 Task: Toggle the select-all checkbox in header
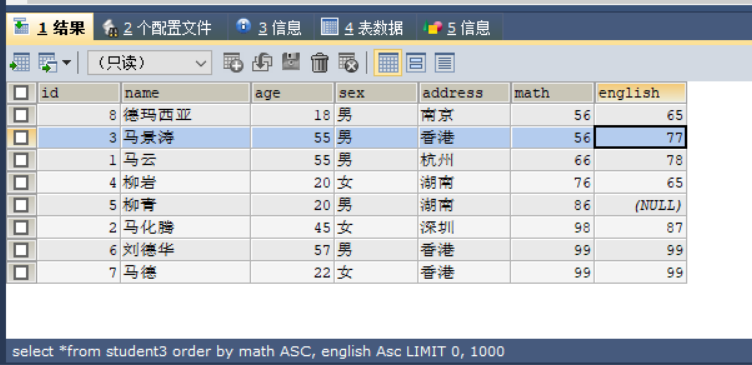pyautogui.click(x=21, y=93)
